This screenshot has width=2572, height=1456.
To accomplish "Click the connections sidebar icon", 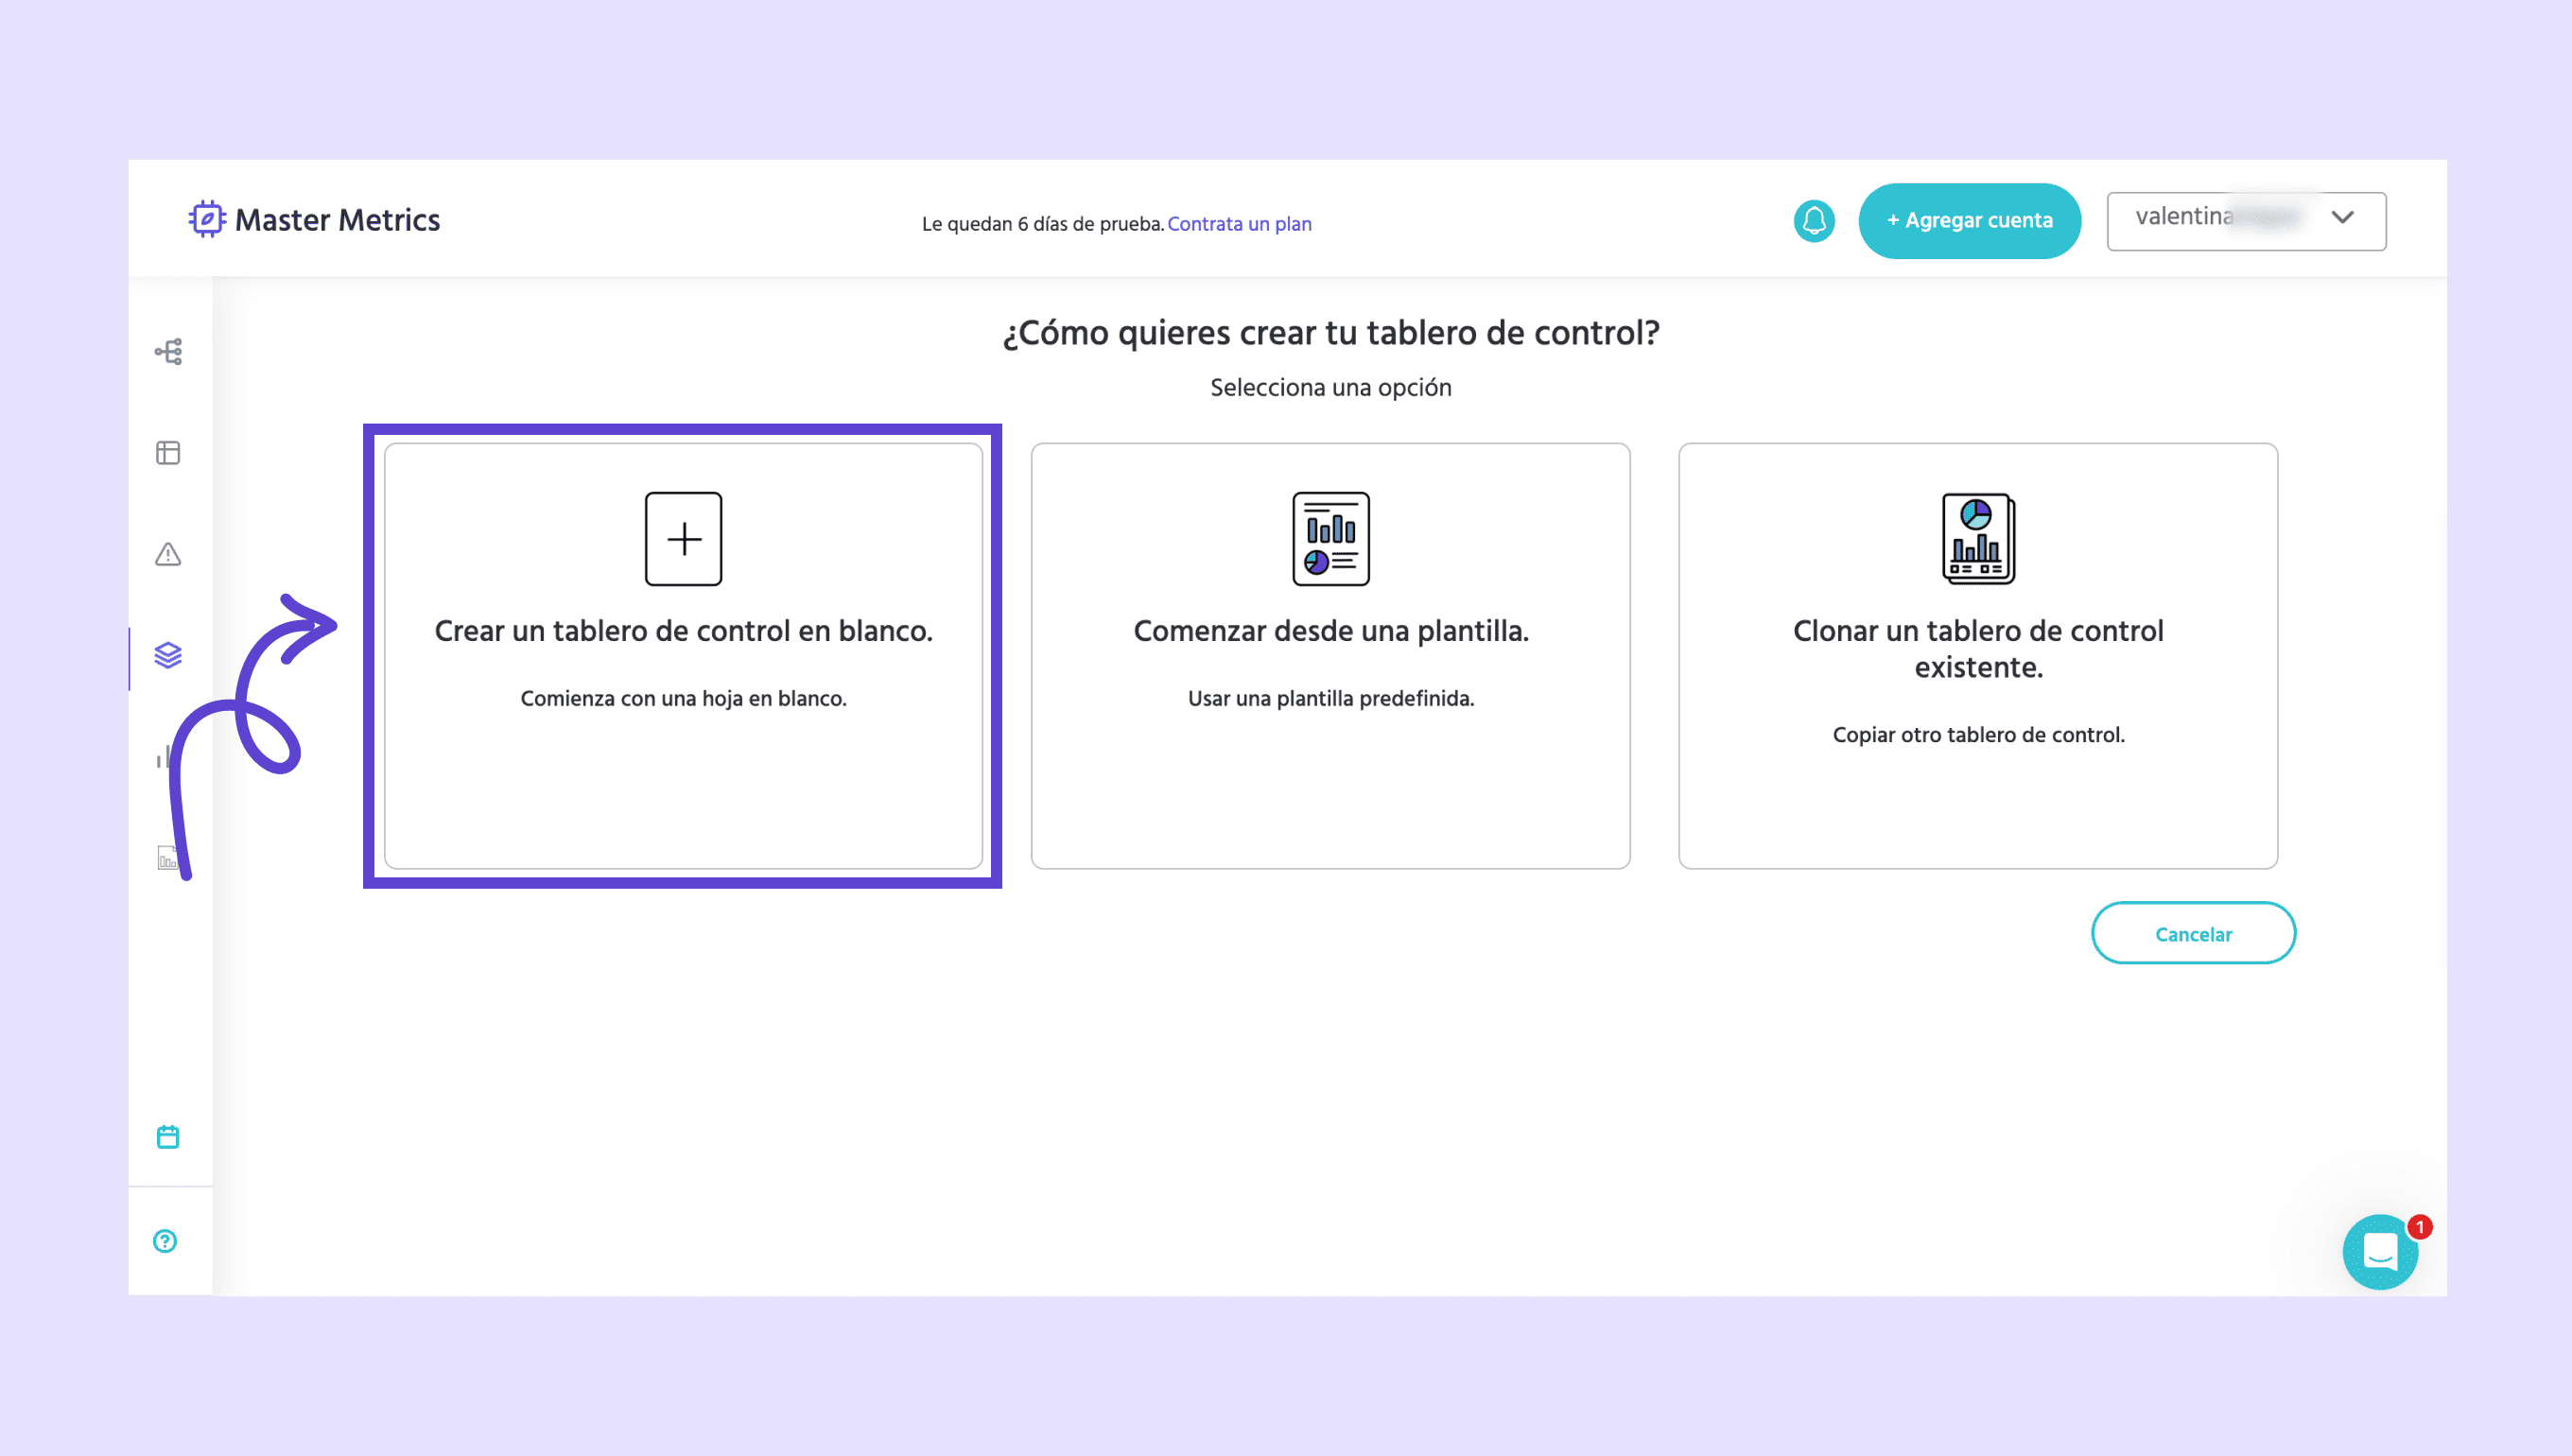I will (168, 352).
